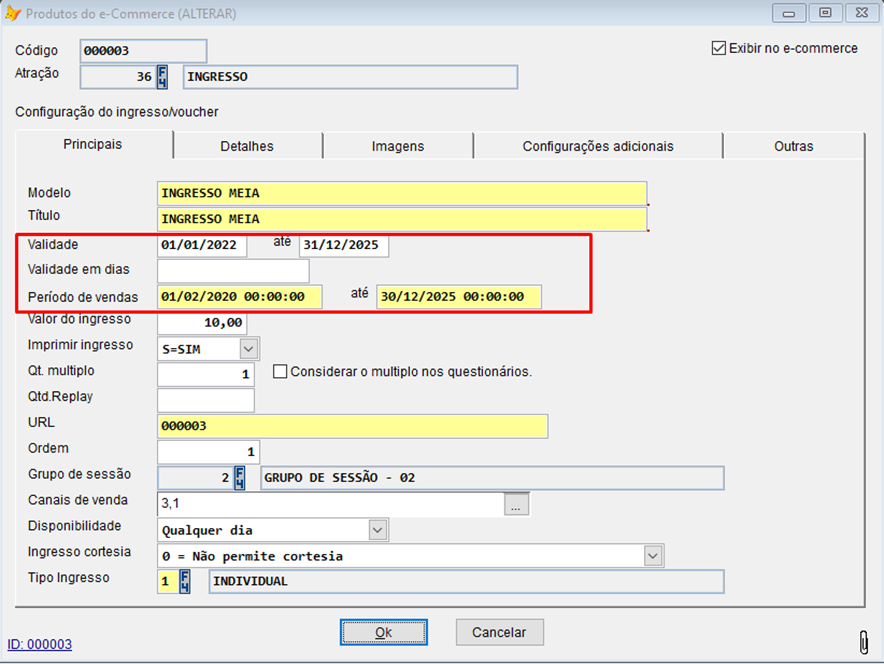
Task: Open the Disponibilidade dropdown
Action: tap(377, 530)
